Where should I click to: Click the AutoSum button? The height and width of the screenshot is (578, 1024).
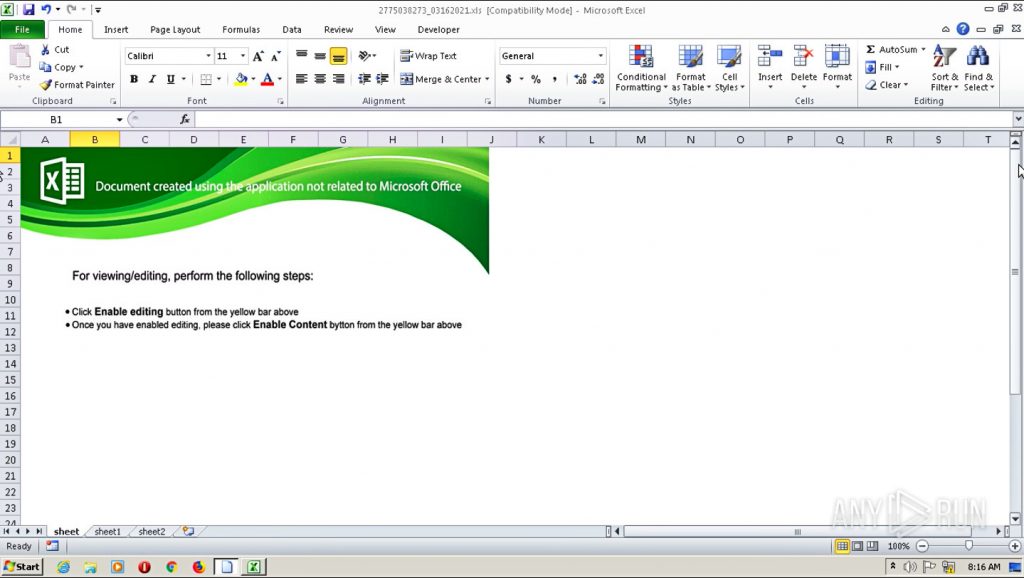coord(890,49)
